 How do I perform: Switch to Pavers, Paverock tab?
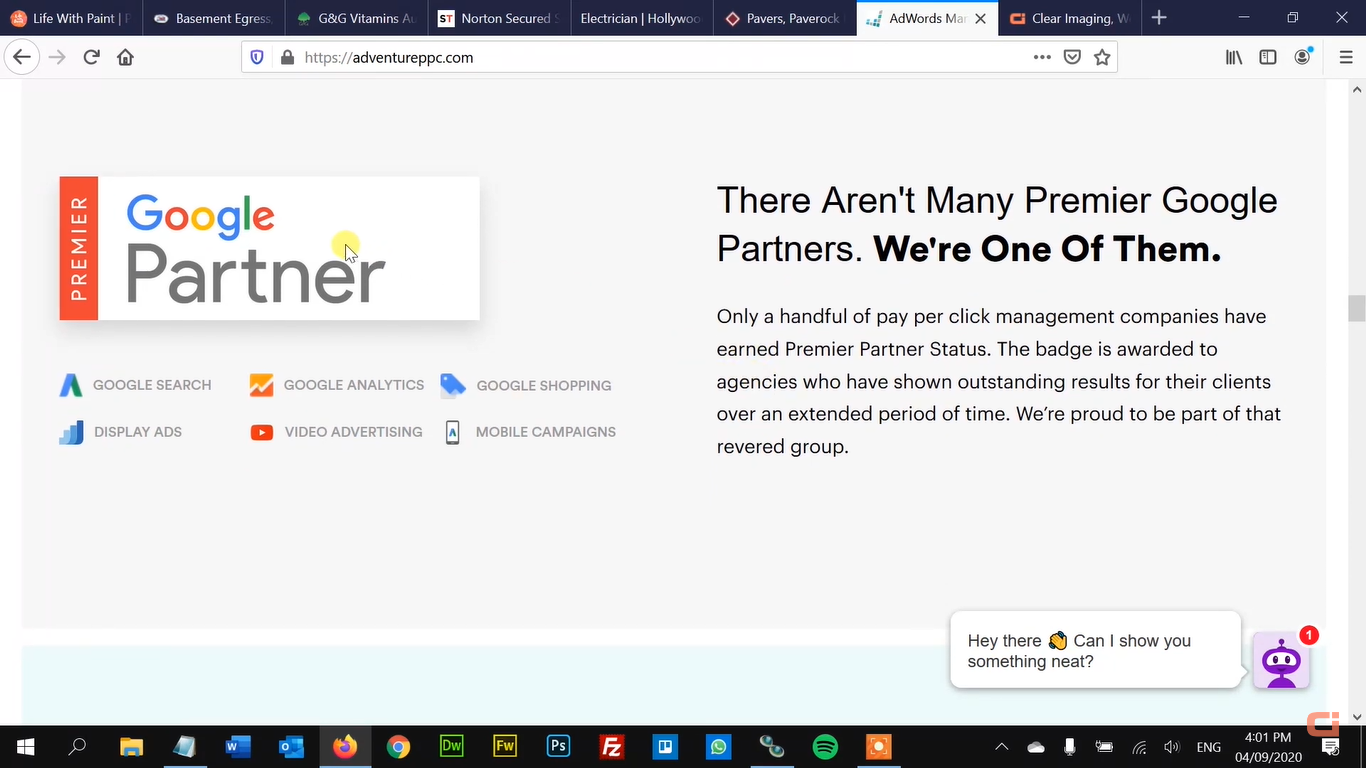point(785,18)
